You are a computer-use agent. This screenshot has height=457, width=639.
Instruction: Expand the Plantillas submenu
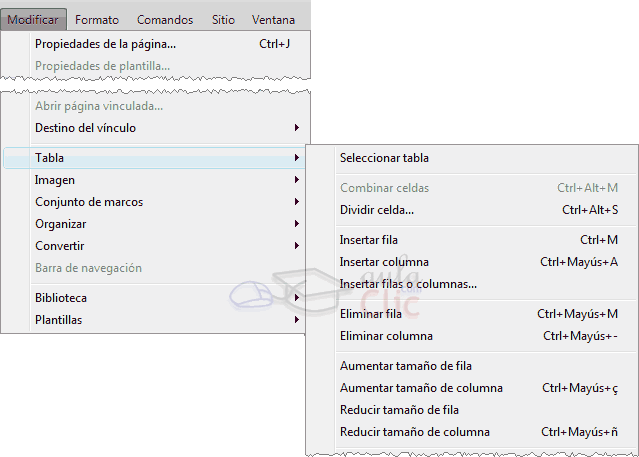click(x=58, y=320)
